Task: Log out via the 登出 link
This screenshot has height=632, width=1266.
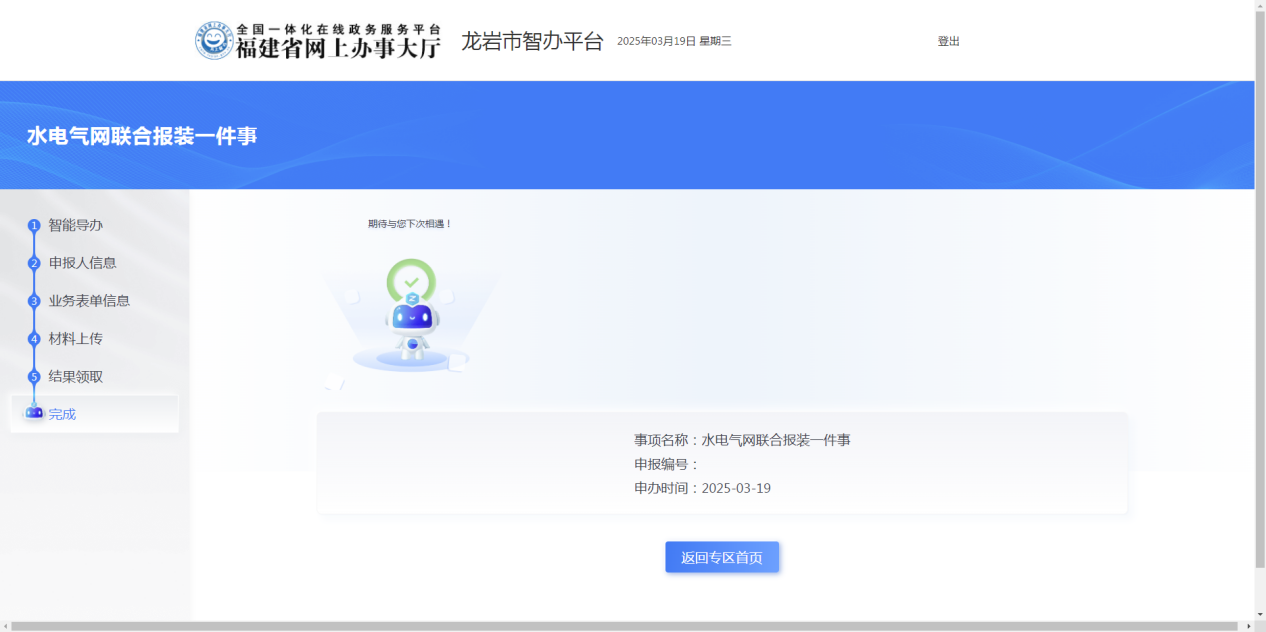Action: [948, 41]
